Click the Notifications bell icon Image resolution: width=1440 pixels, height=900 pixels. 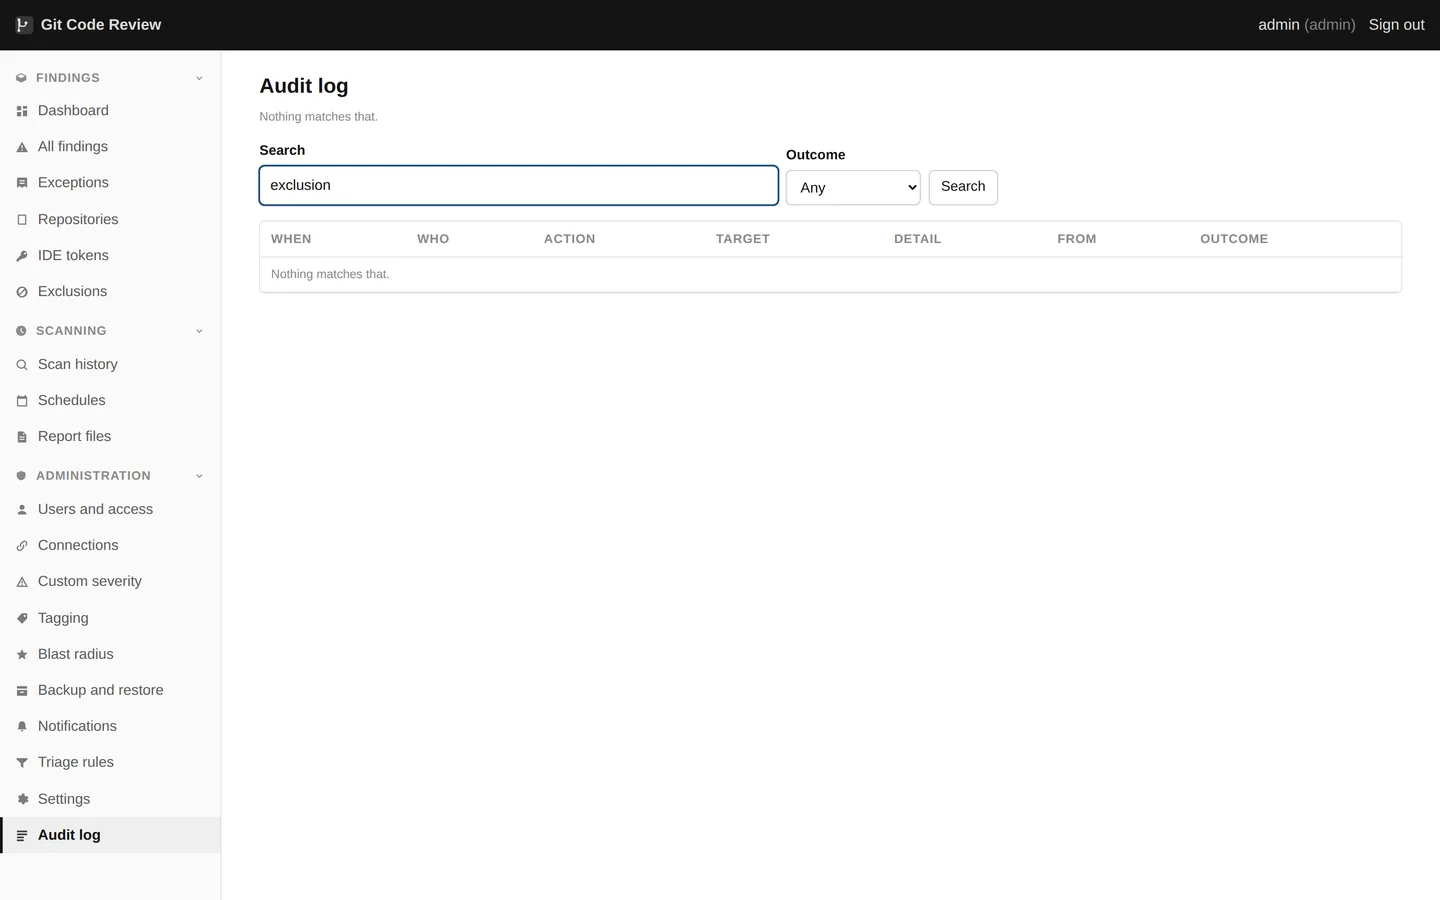point(22,727)
